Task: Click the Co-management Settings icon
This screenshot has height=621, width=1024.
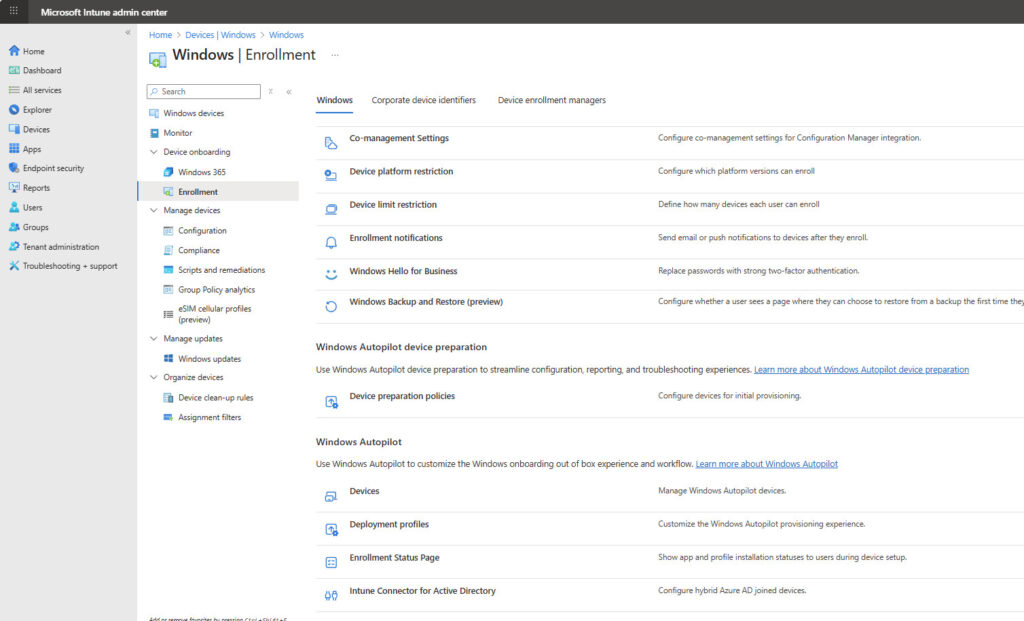Action: [331, 142]
